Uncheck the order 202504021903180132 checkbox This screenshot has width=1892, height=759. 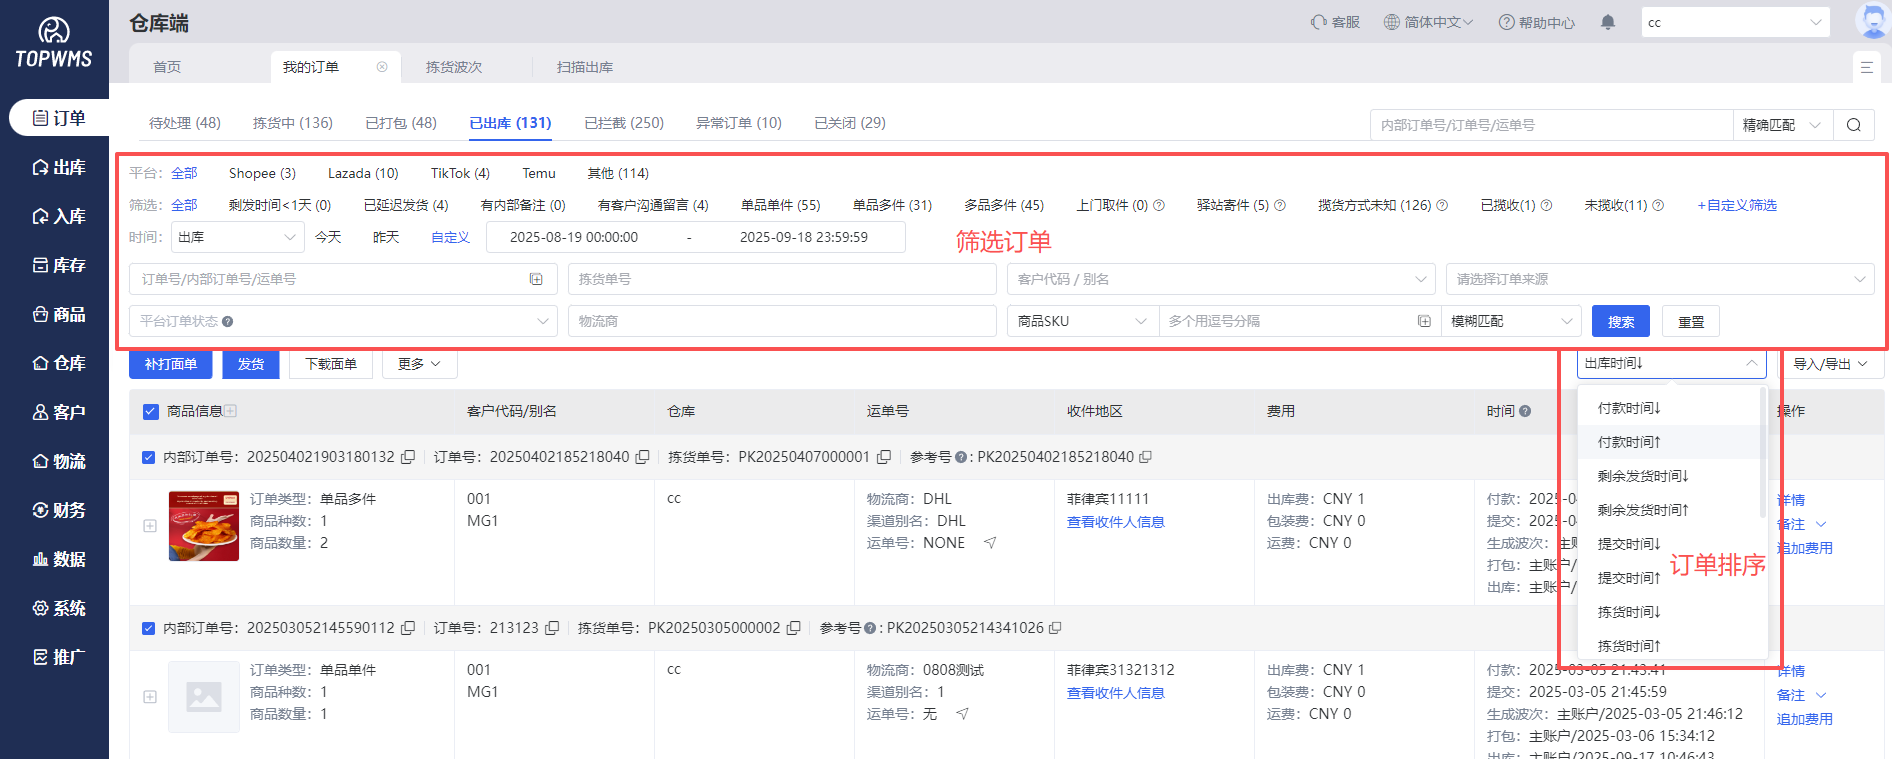149,457
